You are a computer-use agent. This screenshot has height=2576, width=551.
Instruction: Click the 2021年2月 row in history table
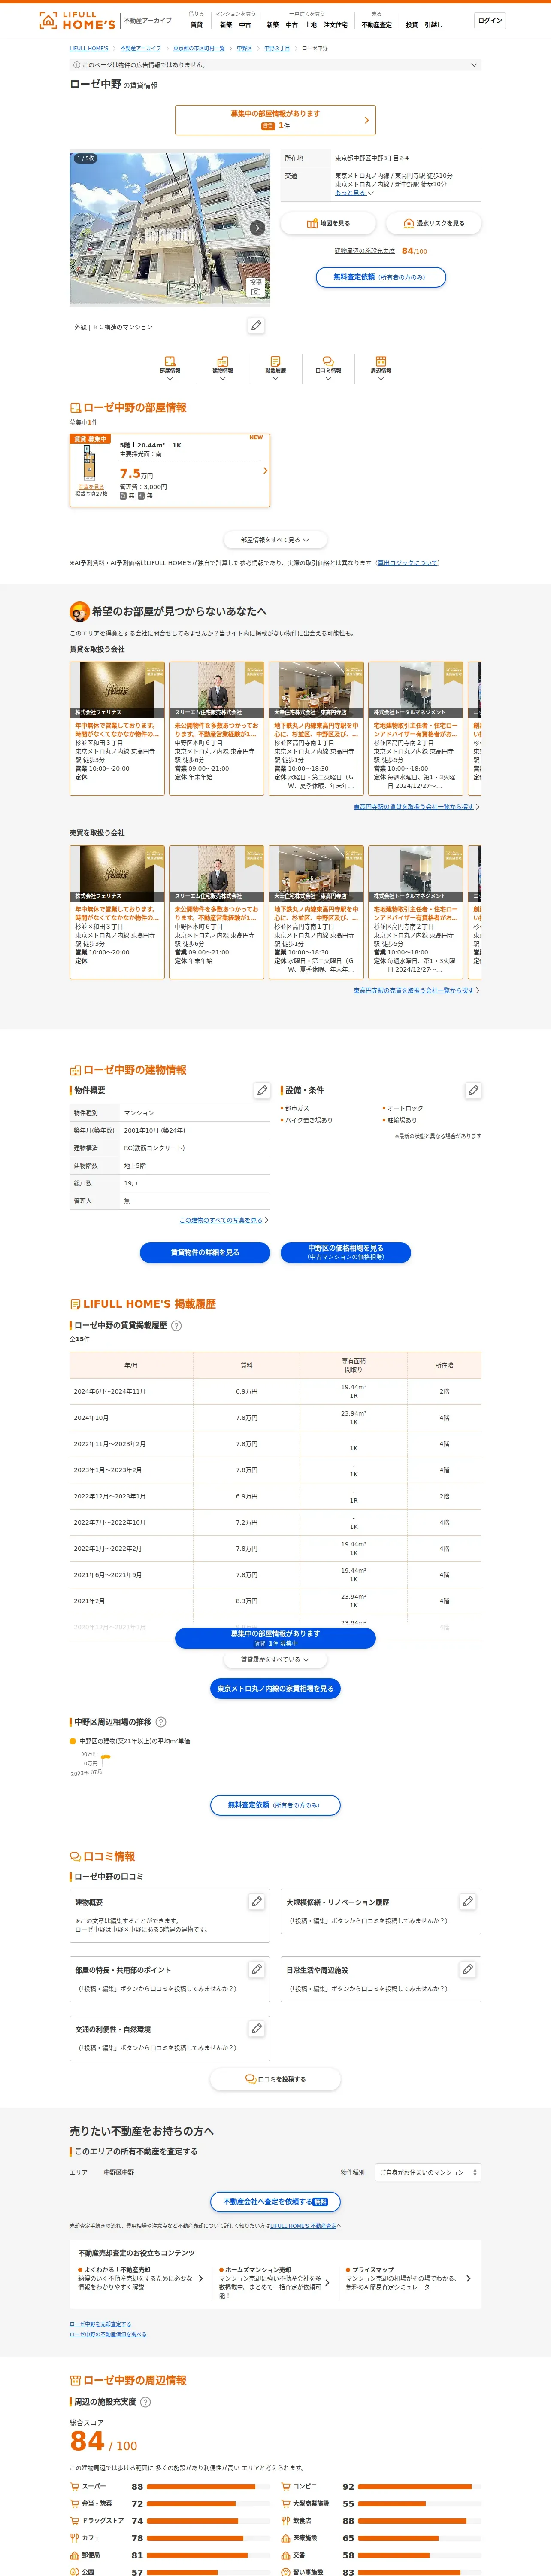(x=275, y=1601)
